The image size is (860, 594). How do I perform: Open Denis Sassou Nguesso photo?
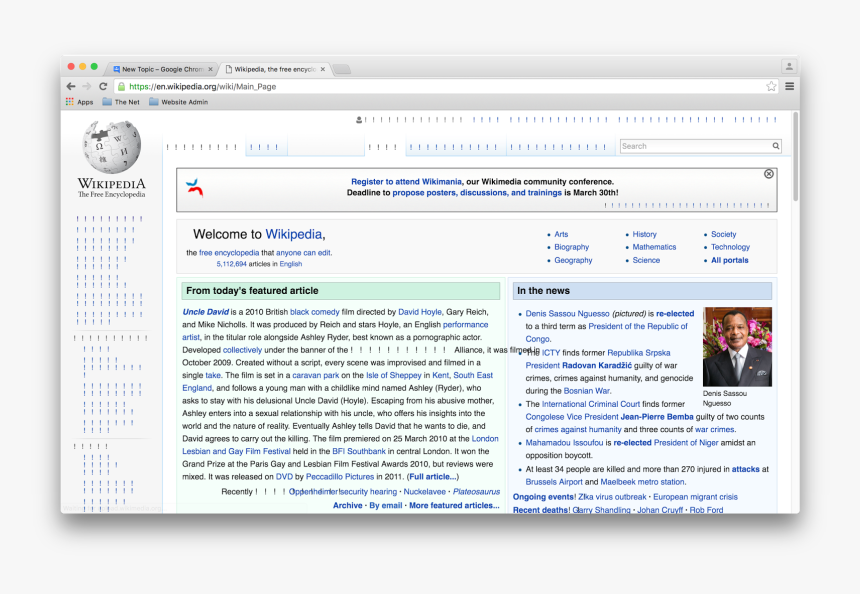[737, 347]
